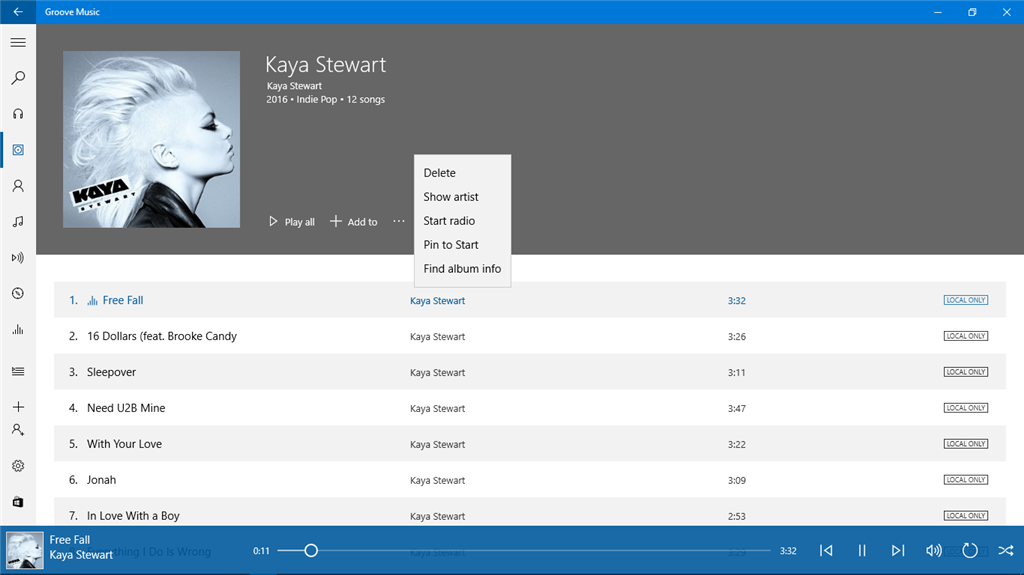Go back with the arrow button

point(18,12)
